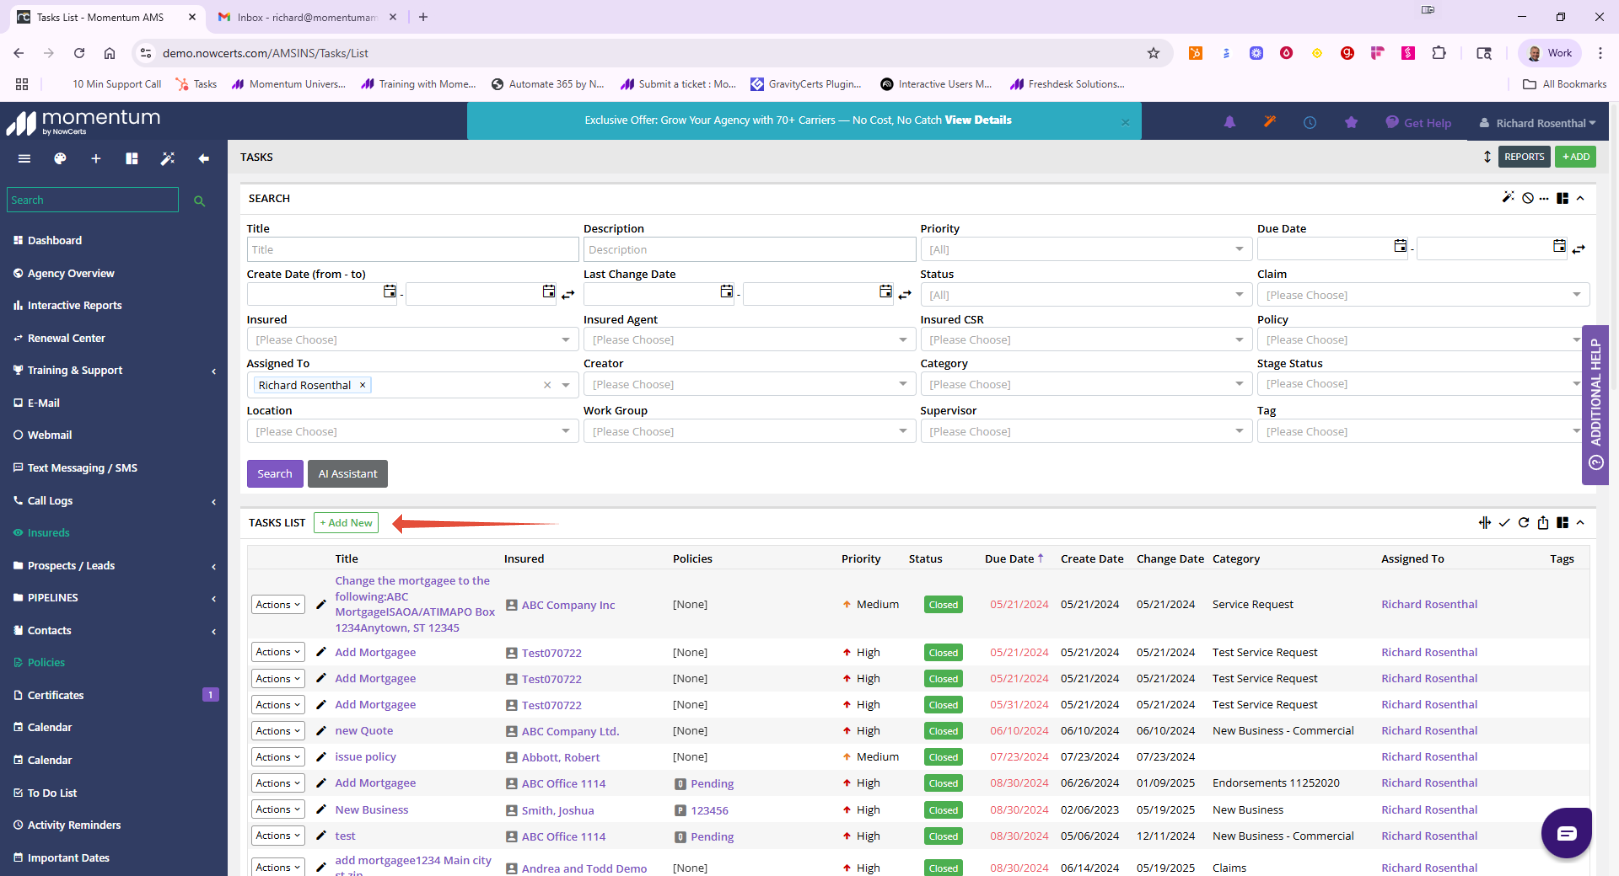
Task: Edit the 'new Quote' task pencil icon
Action: coord(321,731)
